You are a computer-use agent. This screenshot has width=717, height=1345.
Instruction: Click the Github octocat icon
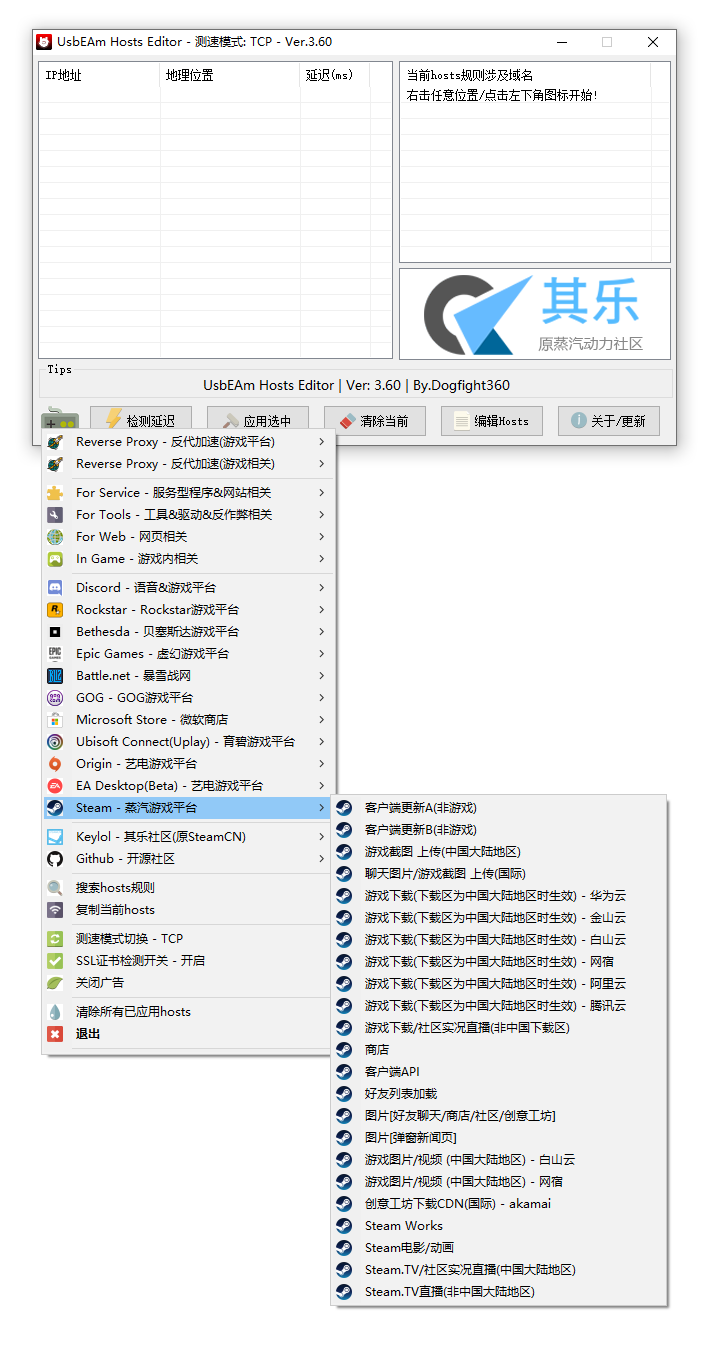tap(56, 859)
